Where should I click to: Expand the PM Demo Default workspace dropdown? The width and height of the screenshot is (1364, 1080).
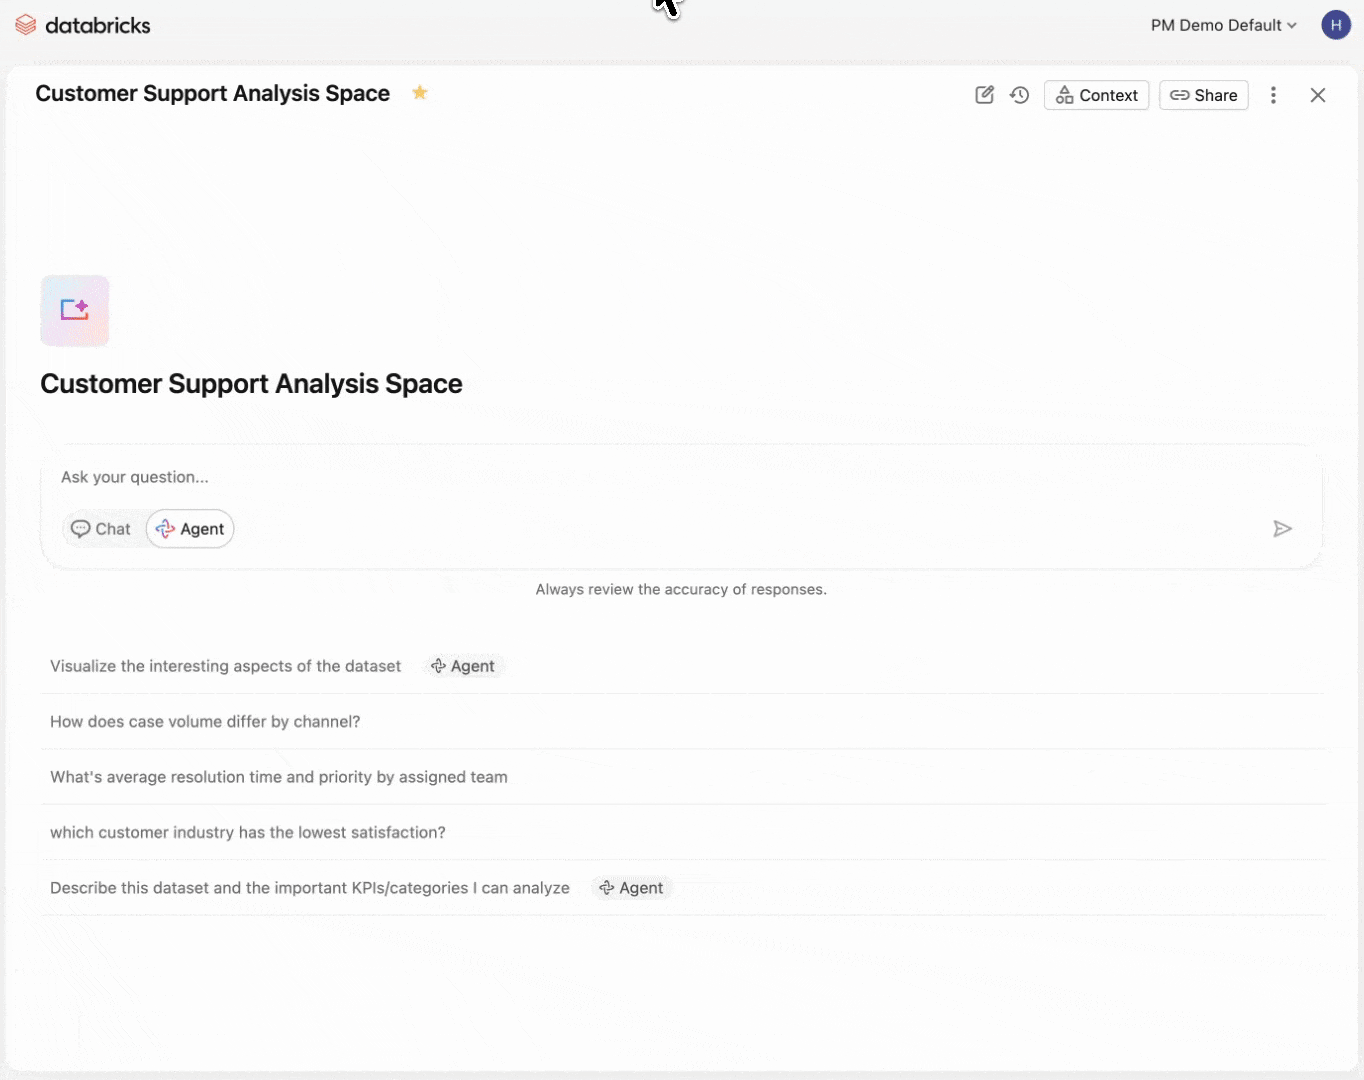1223,25
